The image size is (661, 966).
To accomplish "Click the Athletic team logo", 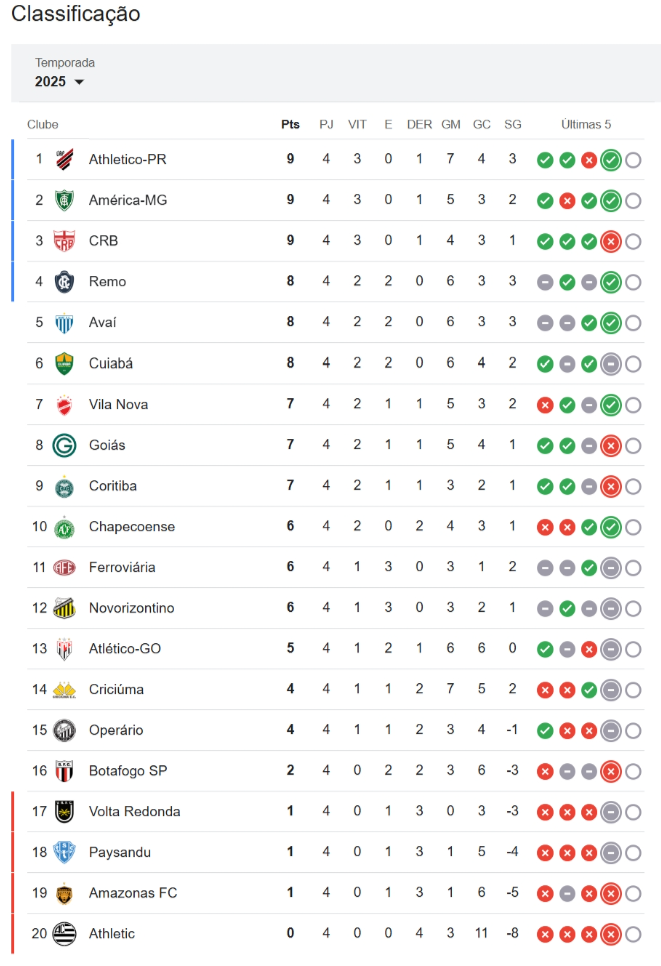I will (64, 933).
